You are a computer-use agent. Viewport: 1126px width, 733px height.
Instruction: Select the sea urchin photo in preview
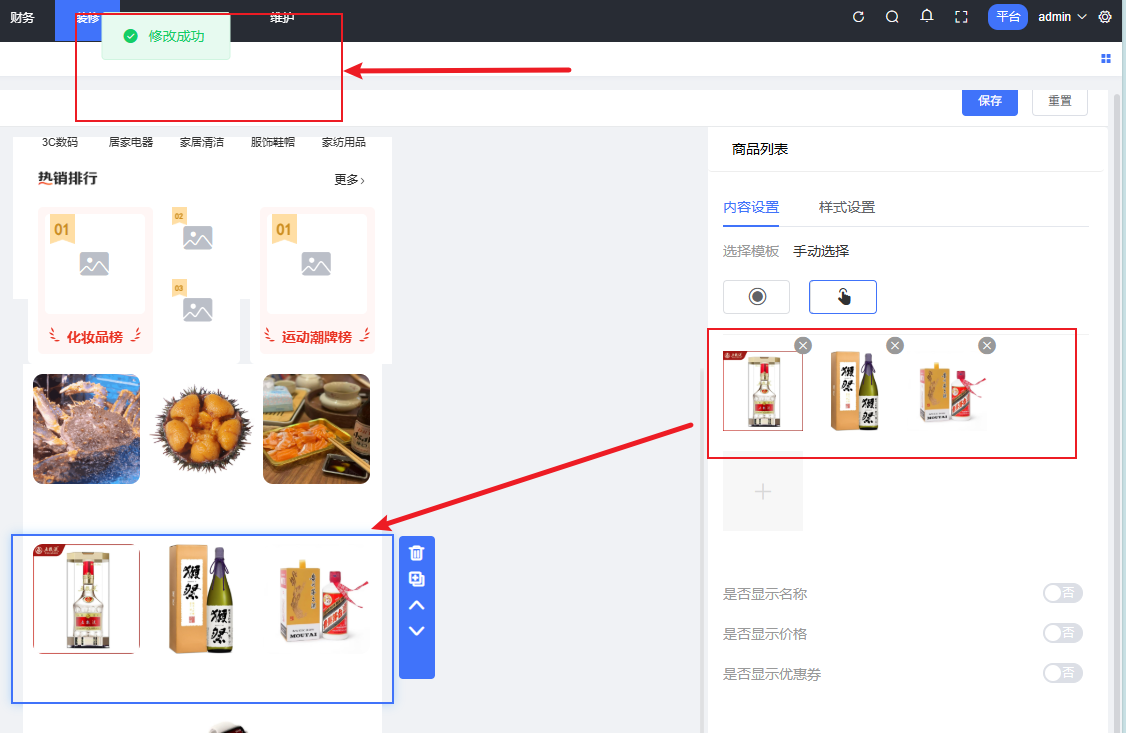[x=202, y=429]
